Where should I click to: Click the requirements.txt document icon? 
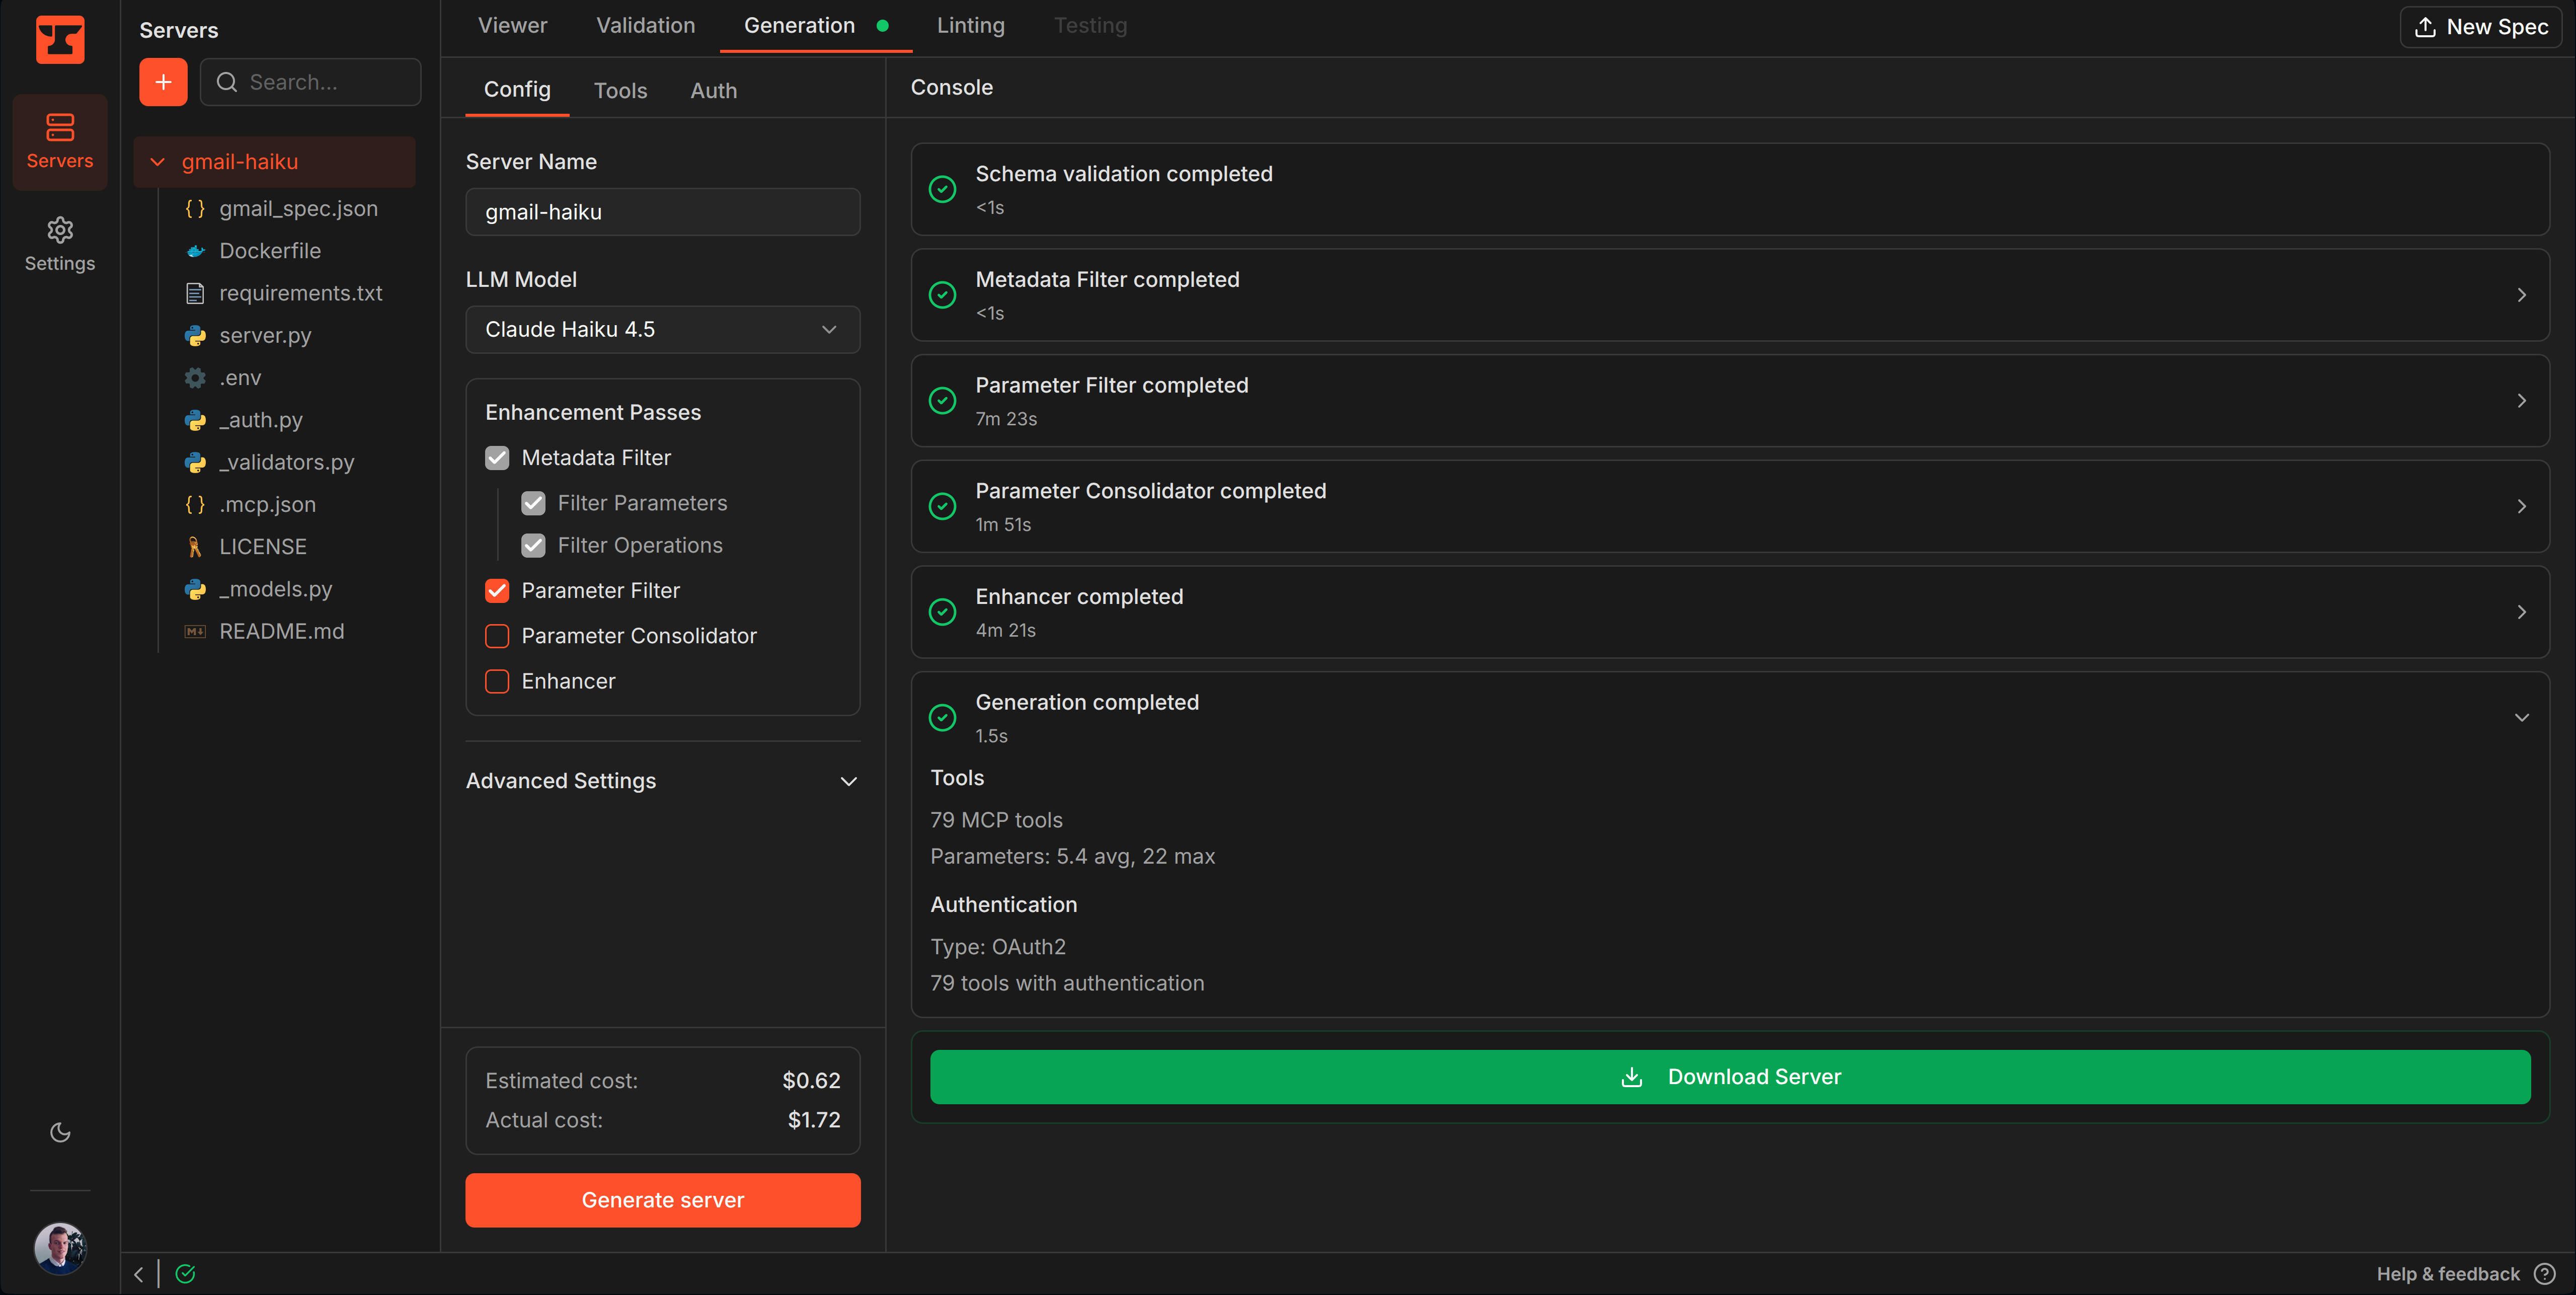pyautogui.click(x=195, y=293)
